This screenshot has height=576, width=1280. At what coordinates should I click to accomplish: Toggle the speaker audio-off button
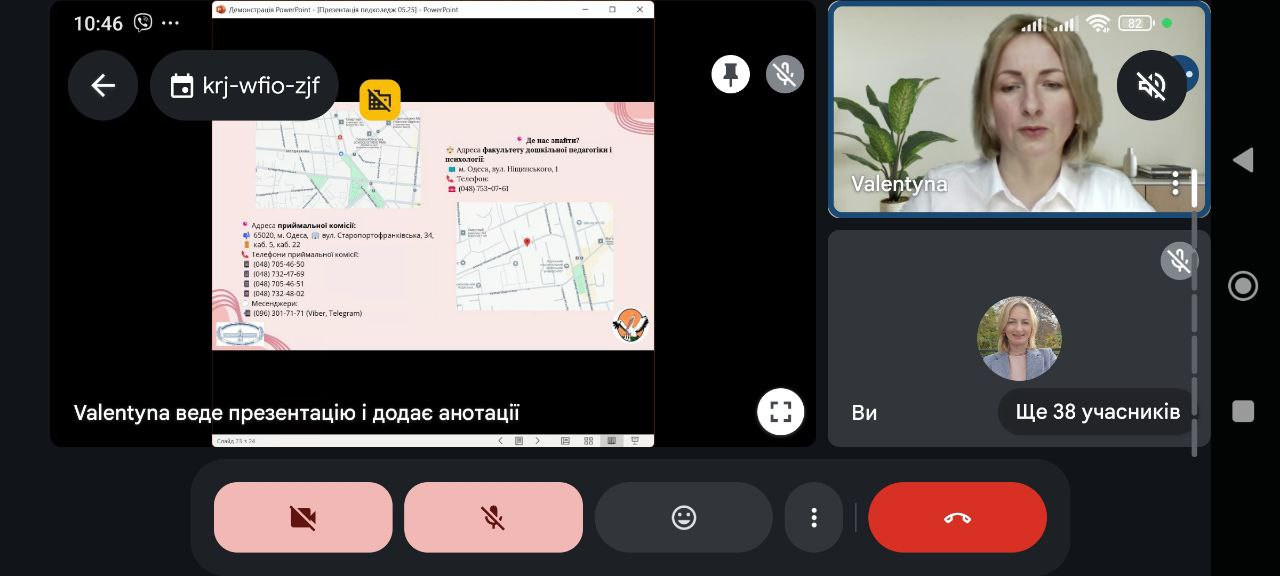pyautogui.click(x=1152, y=85)
